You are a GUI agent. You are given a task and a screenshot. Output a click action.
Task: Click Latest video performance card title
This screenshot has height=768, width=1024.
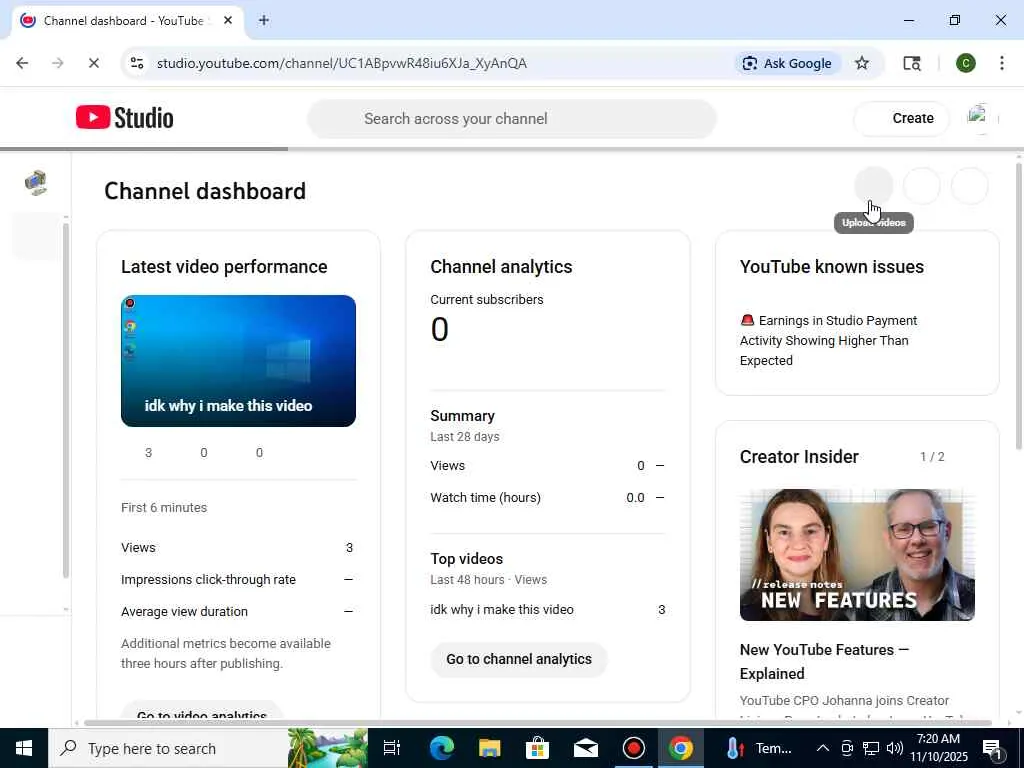tap(224, 266)
